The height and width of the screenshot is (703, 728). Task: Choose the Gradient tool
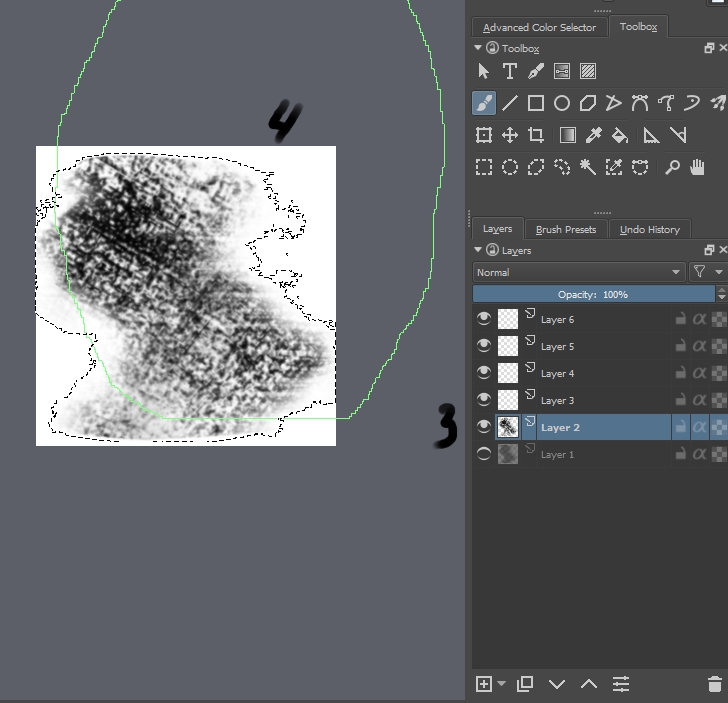point(568,135)
